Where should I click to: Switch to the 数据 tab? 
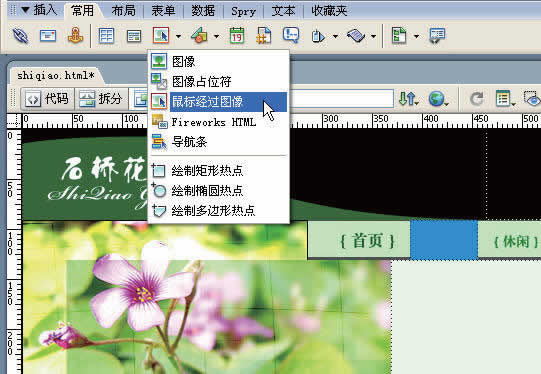tap(203, 11)
